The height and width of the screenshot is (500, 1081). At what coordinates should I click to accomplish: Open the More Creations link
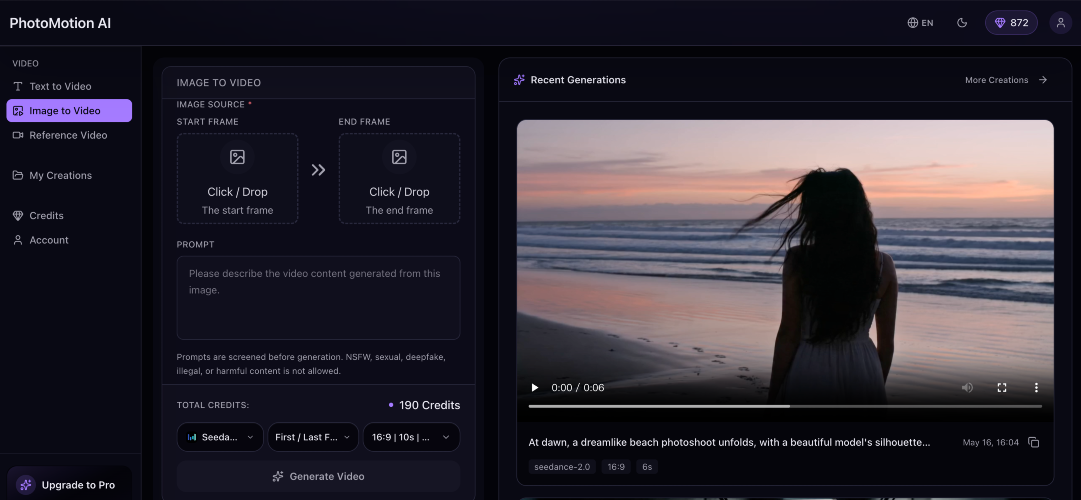pyautogui.click(x=1006, y=80)
